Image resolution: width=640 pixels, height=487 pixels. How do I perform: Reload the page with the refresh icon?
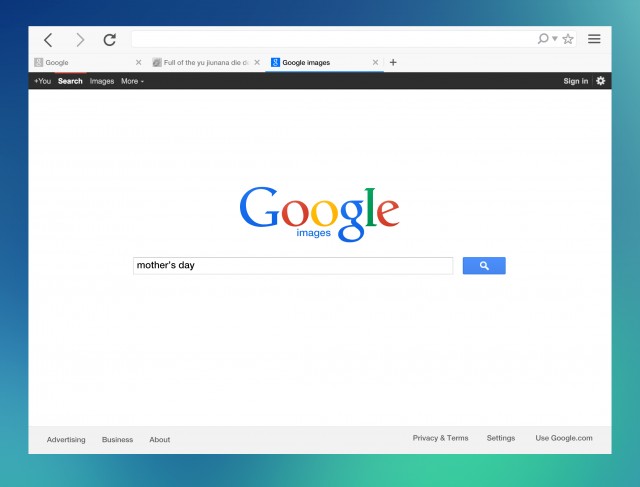point(109,40)
